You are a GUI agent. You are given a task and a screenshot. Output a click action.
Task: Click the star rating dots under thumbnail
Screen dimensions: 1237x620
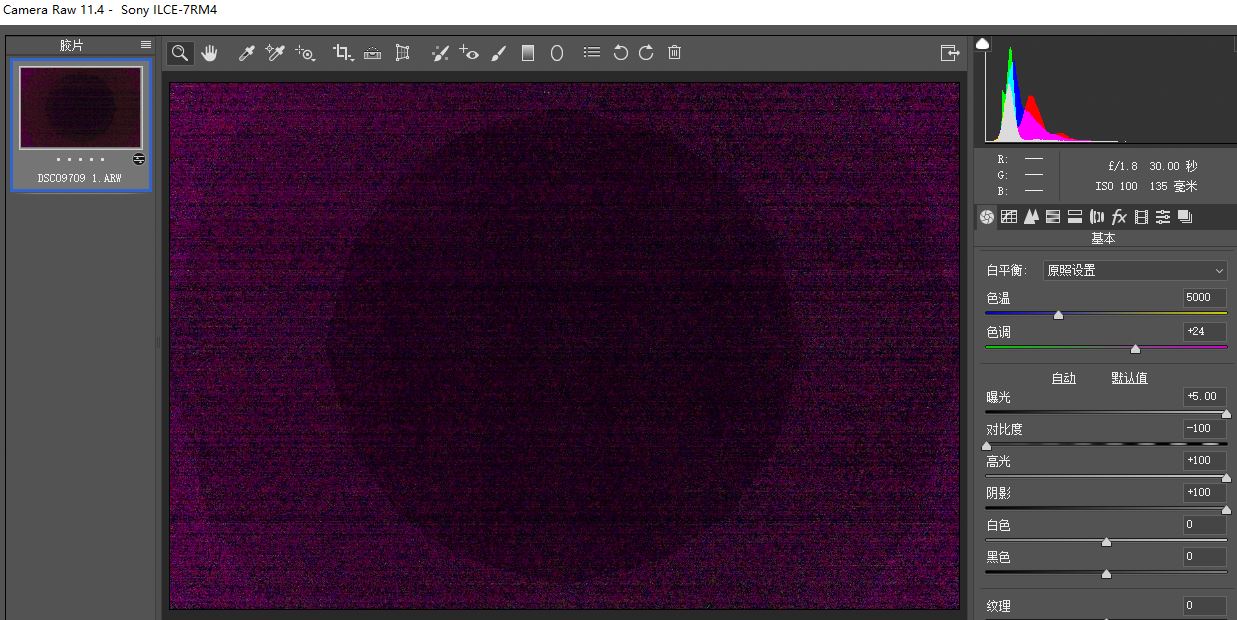[x=81, y=159]
